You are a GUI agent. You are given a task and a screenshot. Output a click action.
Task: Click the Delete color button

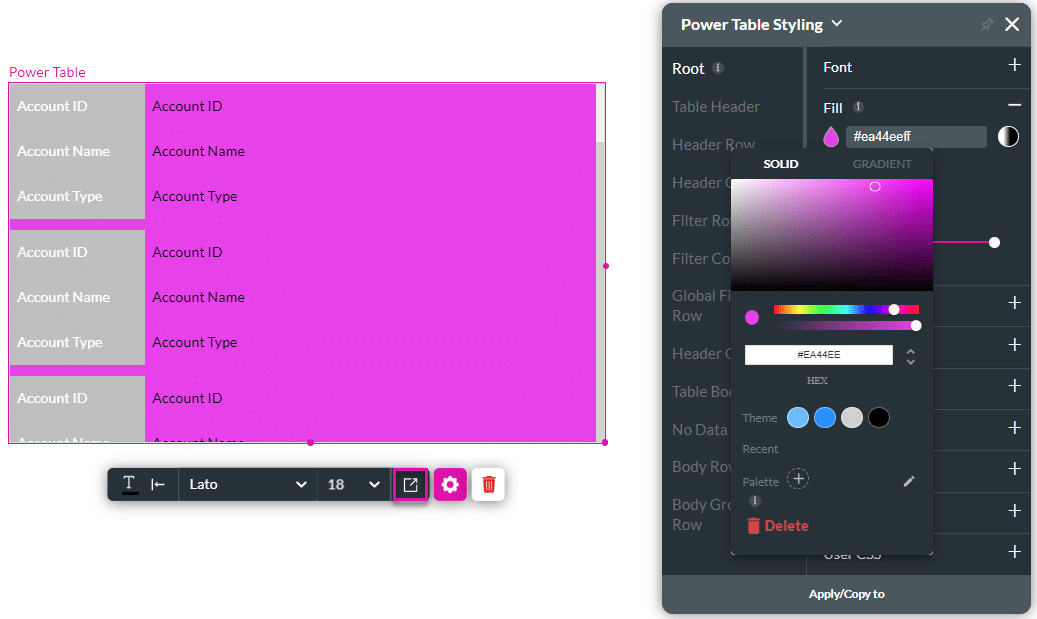[x=777, y=526]
